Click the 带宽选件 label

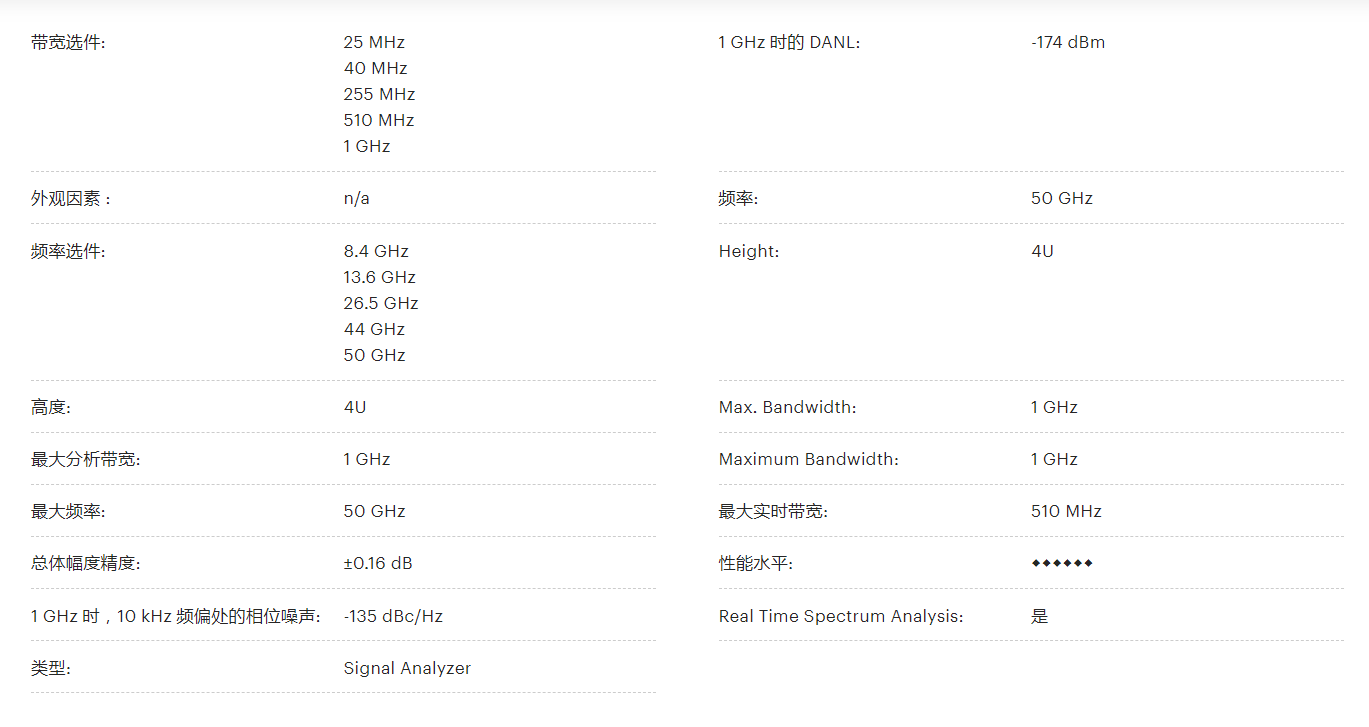point(68,42)
